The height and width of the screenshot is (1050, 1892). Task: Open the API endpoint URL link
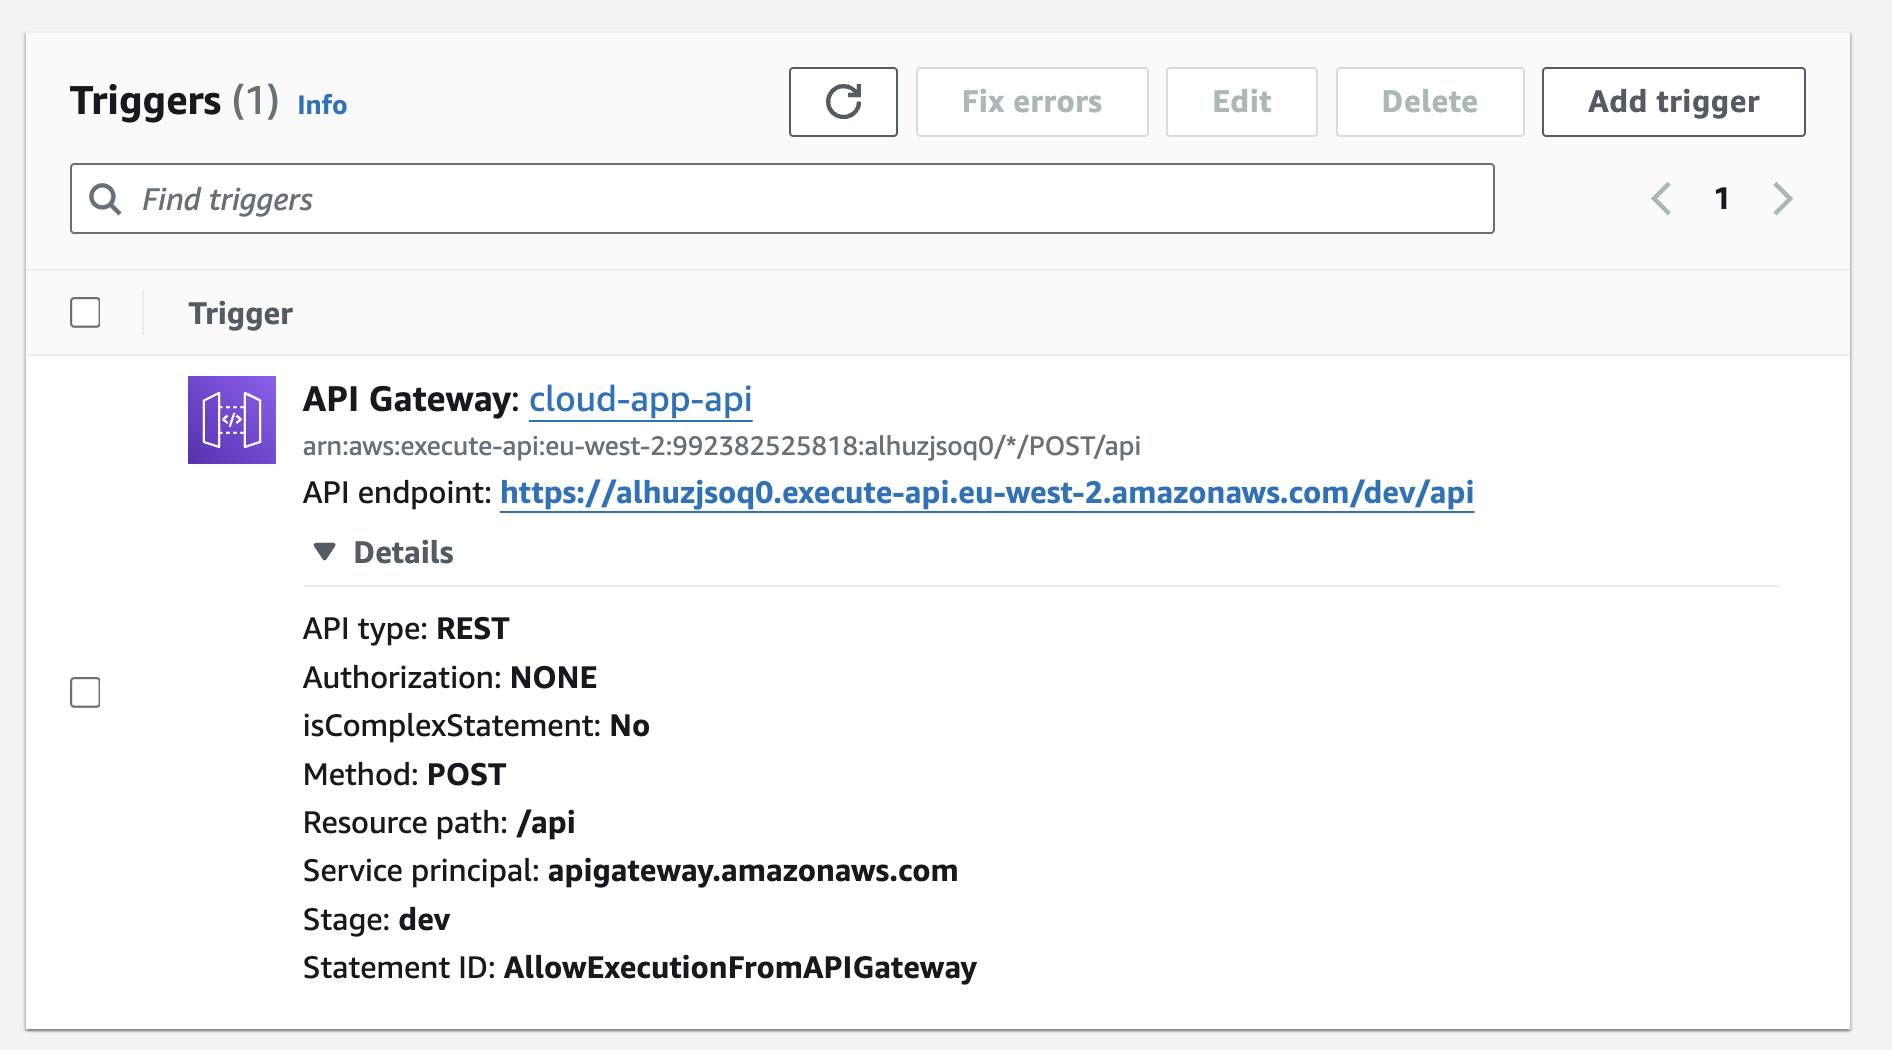[987, 492]
